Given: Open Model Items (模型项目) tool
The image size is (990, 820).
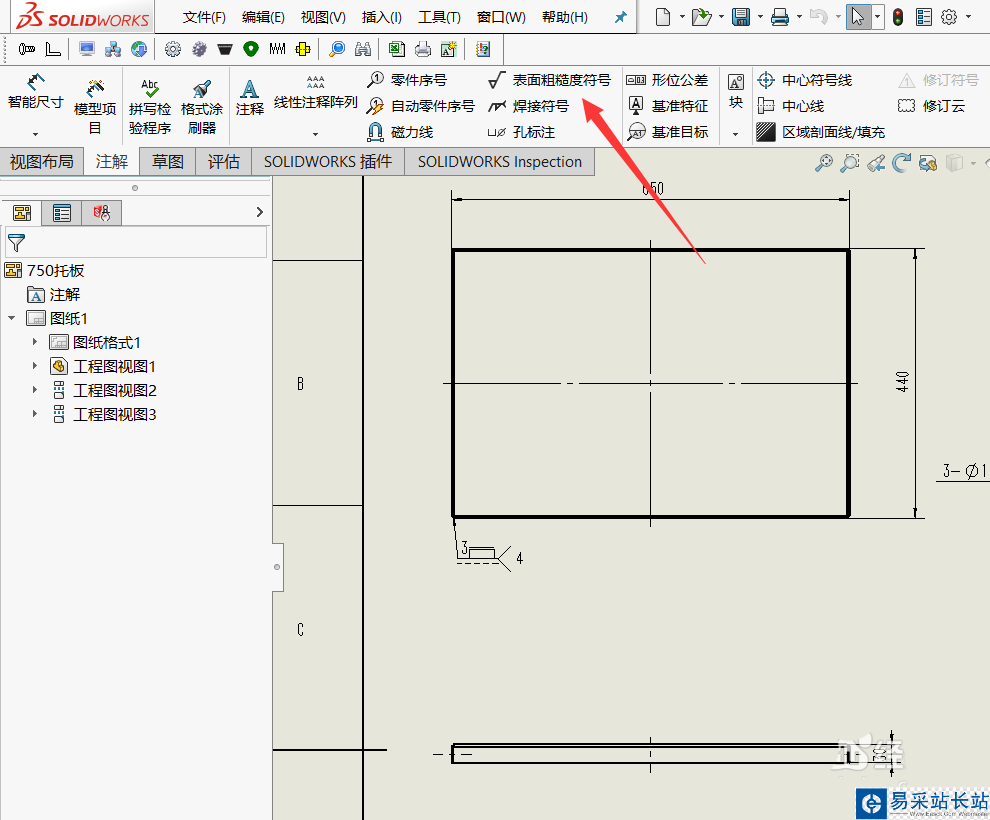Looking at the screenshot, I should pyautogui.click(x=95, y=106).
